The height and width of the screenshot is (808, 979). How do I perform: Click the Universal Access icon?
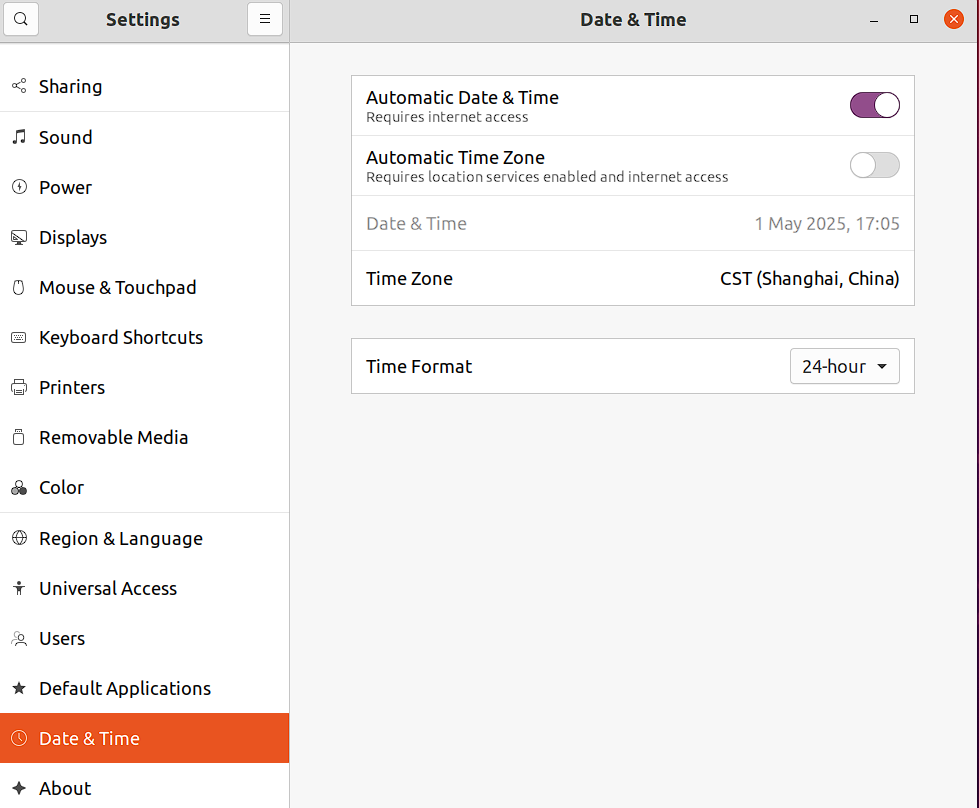[19, 588]
